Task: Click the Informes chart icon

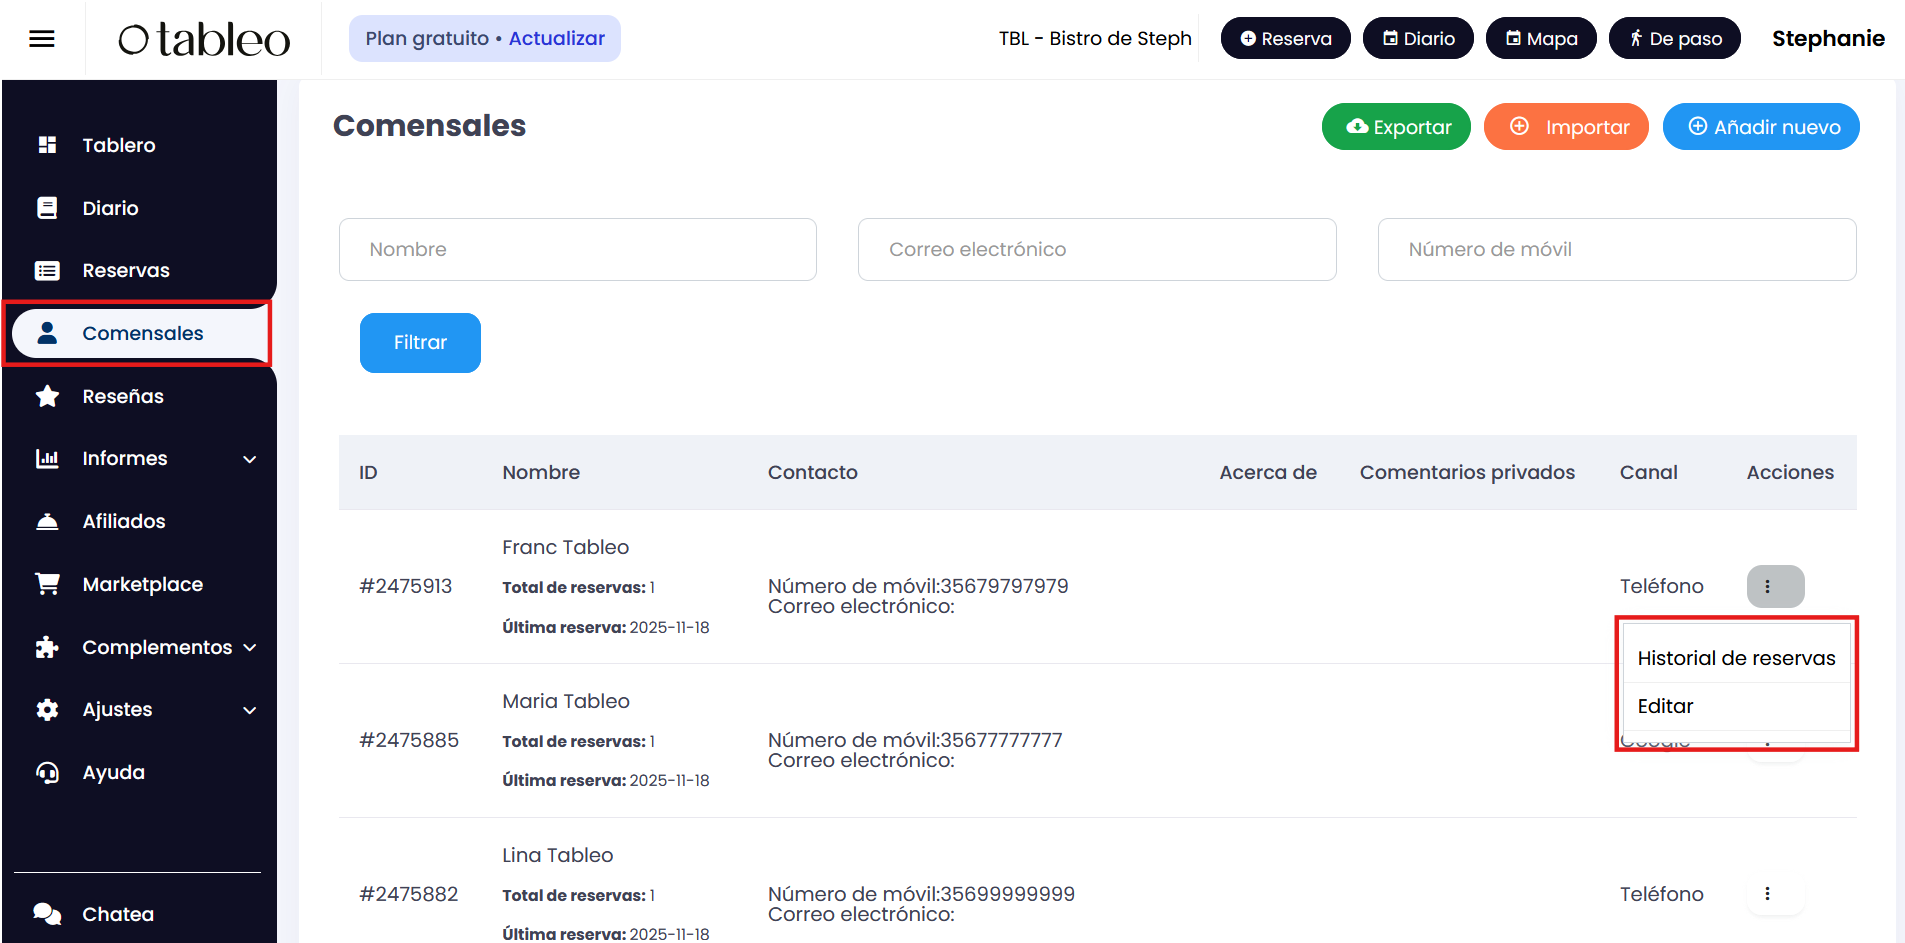Action: (47, 459)
